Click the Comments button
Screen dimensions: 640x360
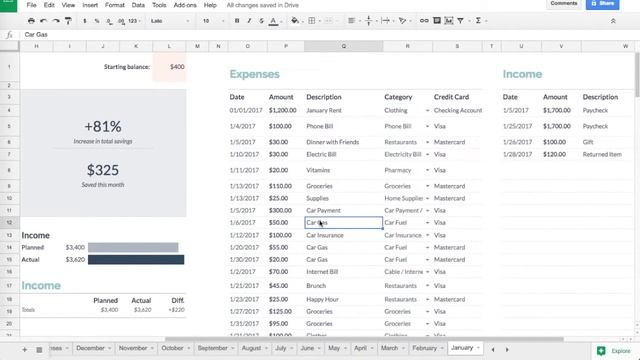click(x=564, y=4)
